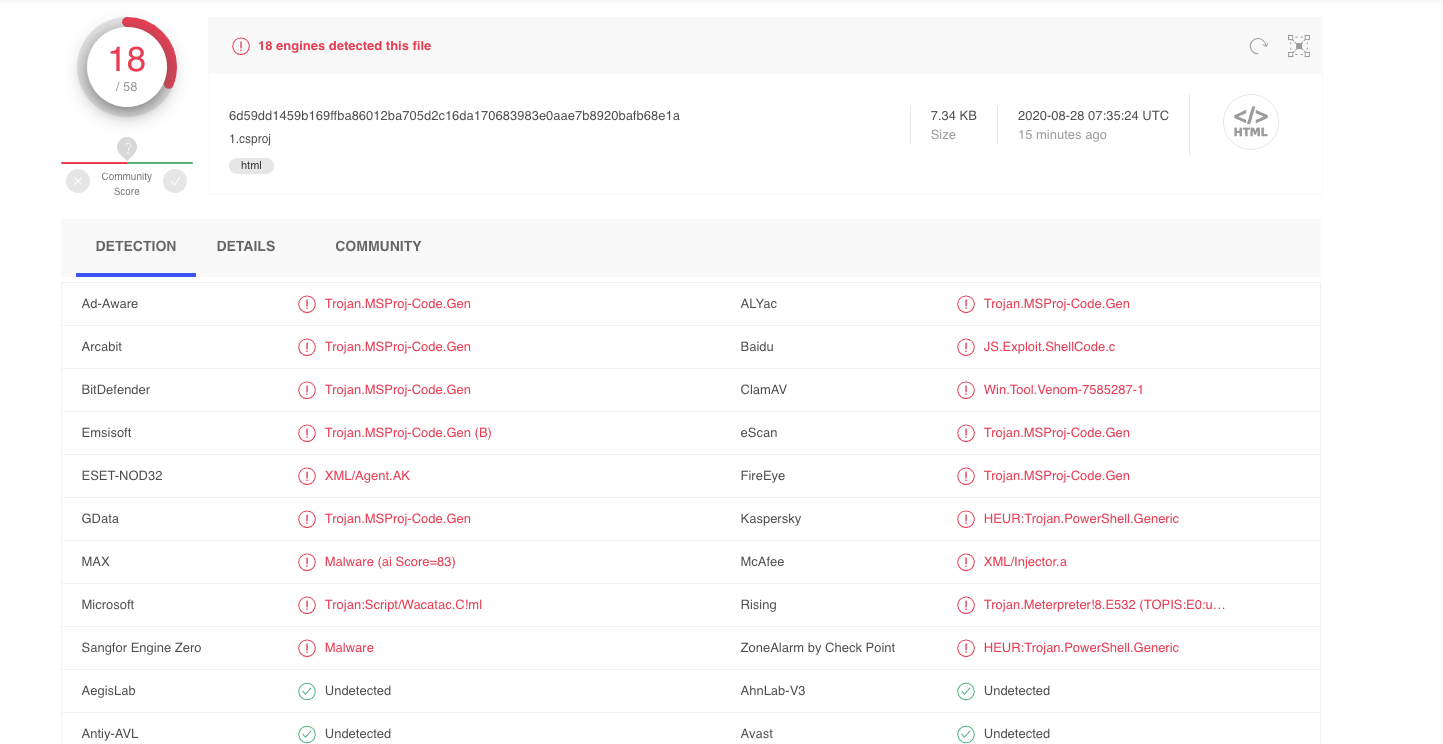Switch to the DETECTION tab
The height and width of the screenshot is (744, 1443).
[x=136, y=246]
